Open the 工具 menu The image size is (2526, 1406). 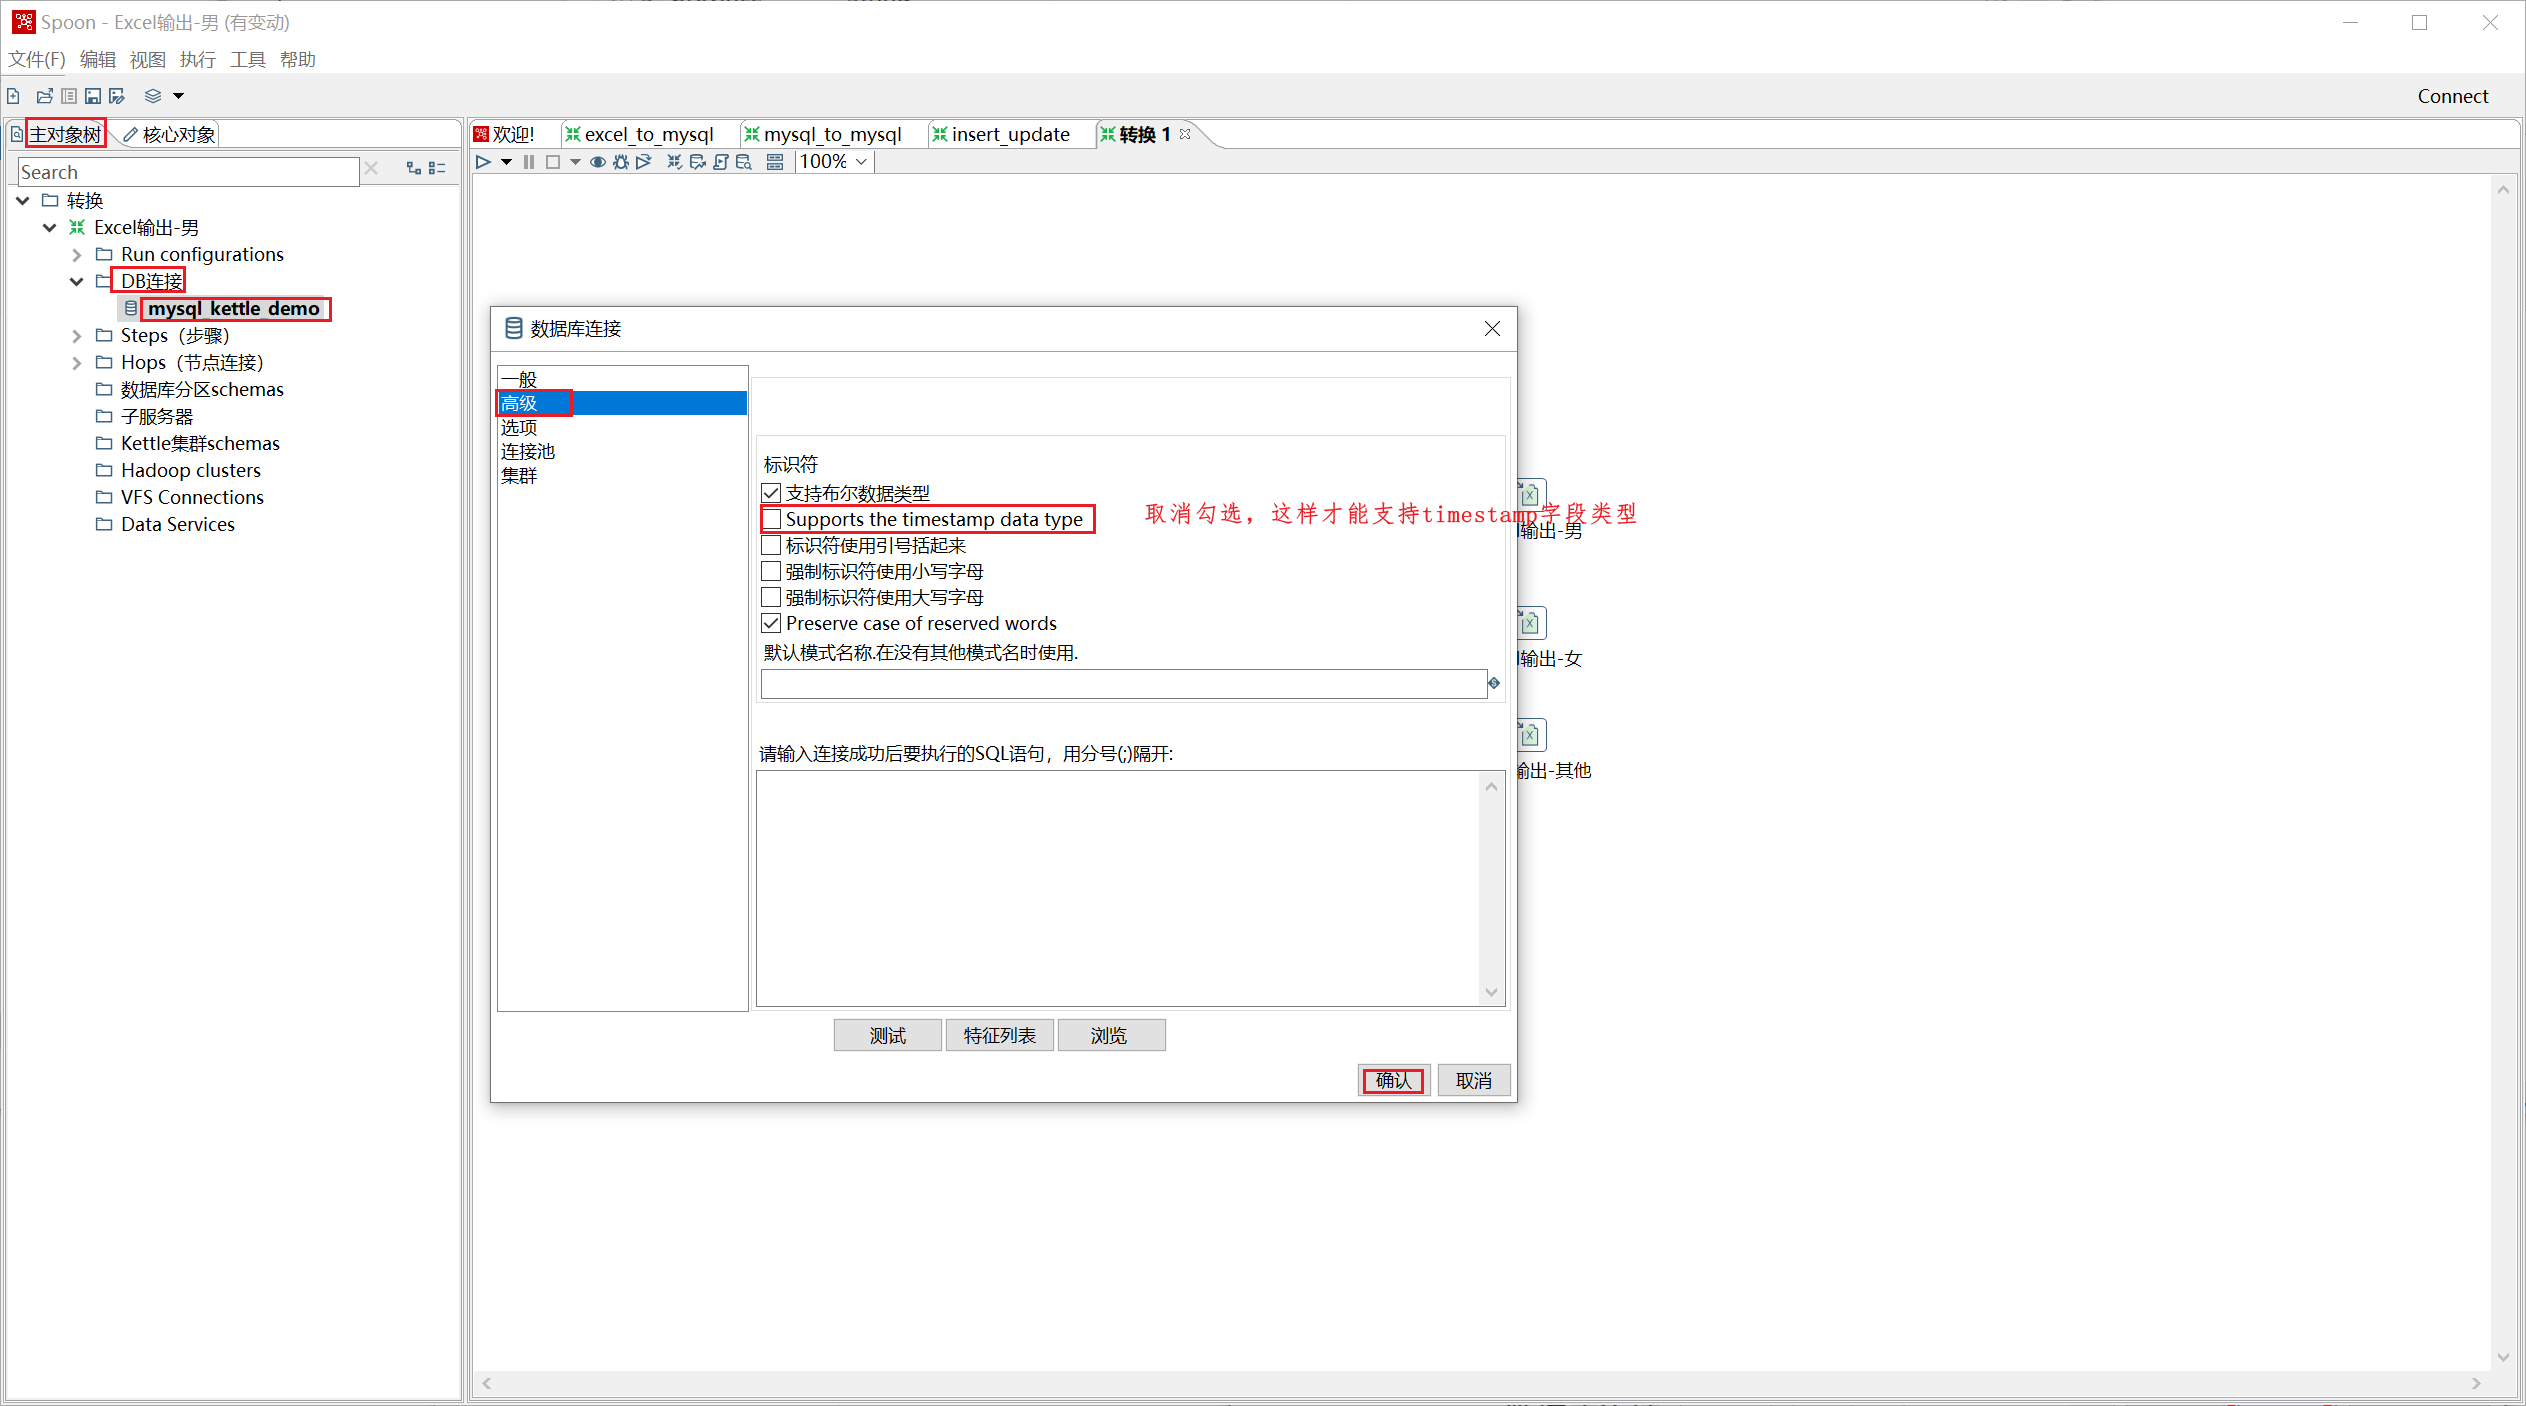point(247,59)
